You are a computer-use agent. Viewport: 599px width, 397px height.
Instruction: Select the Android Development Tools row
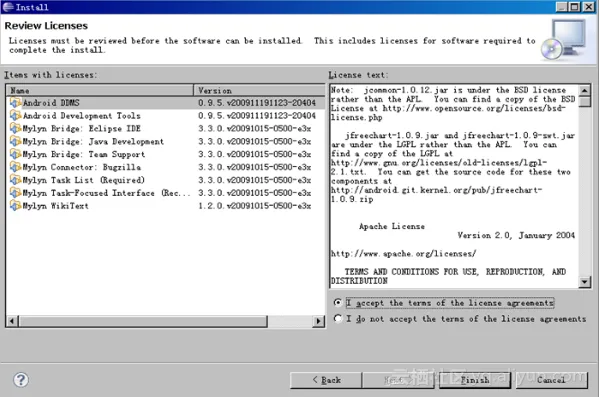[x=165, y=116]
